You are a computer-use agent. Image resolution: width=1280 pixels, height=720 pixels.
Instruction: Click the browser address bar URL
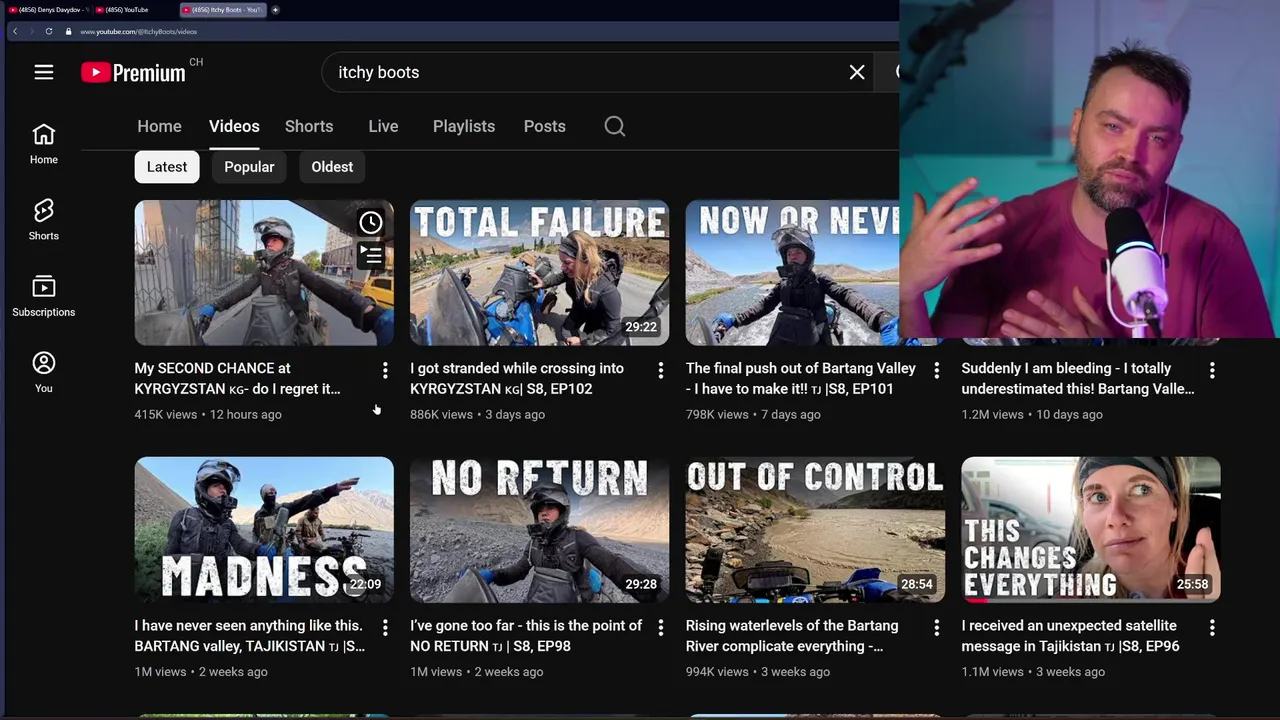click(138, 32)
